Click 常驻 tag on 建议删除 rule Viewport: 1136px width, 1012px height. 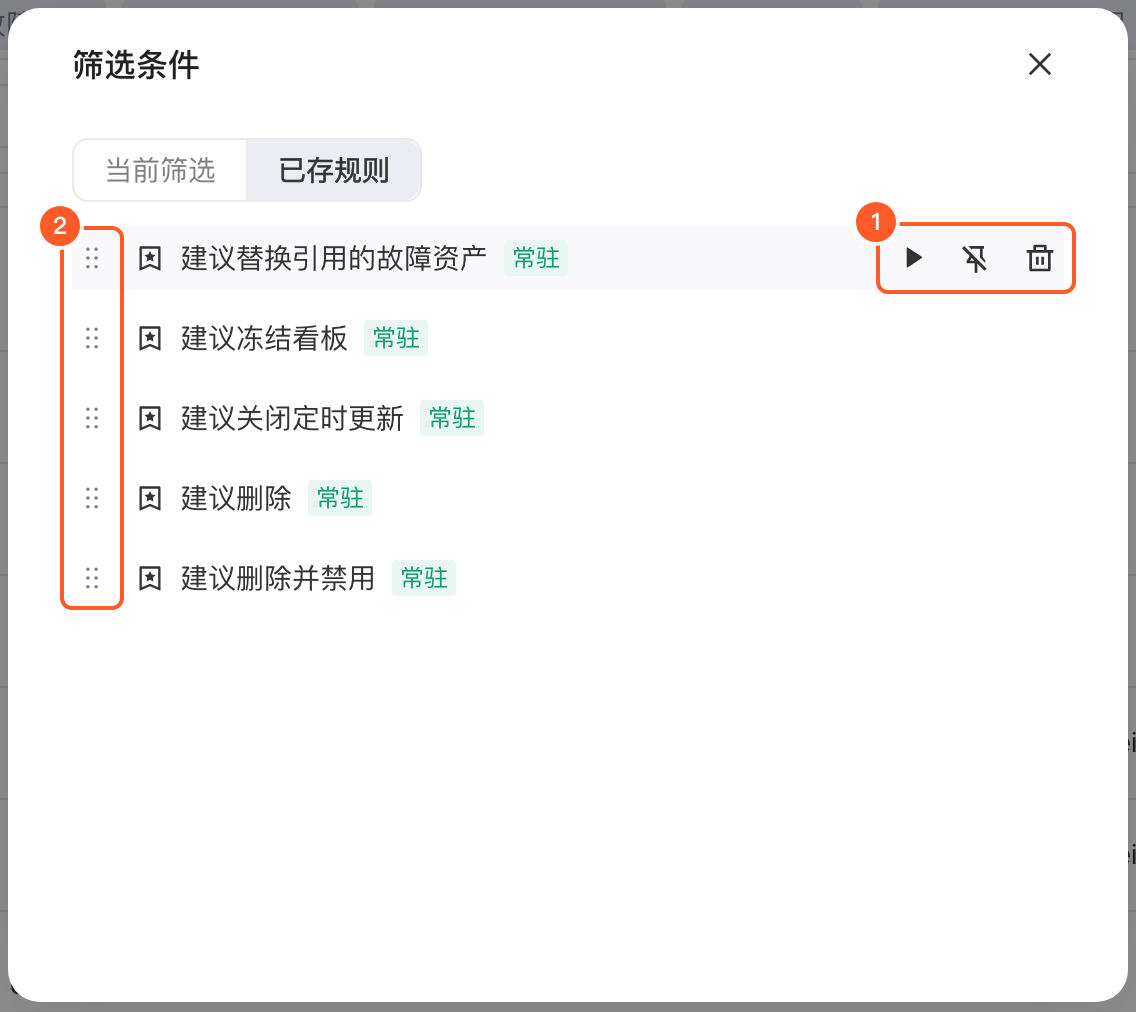coord(340,498)
